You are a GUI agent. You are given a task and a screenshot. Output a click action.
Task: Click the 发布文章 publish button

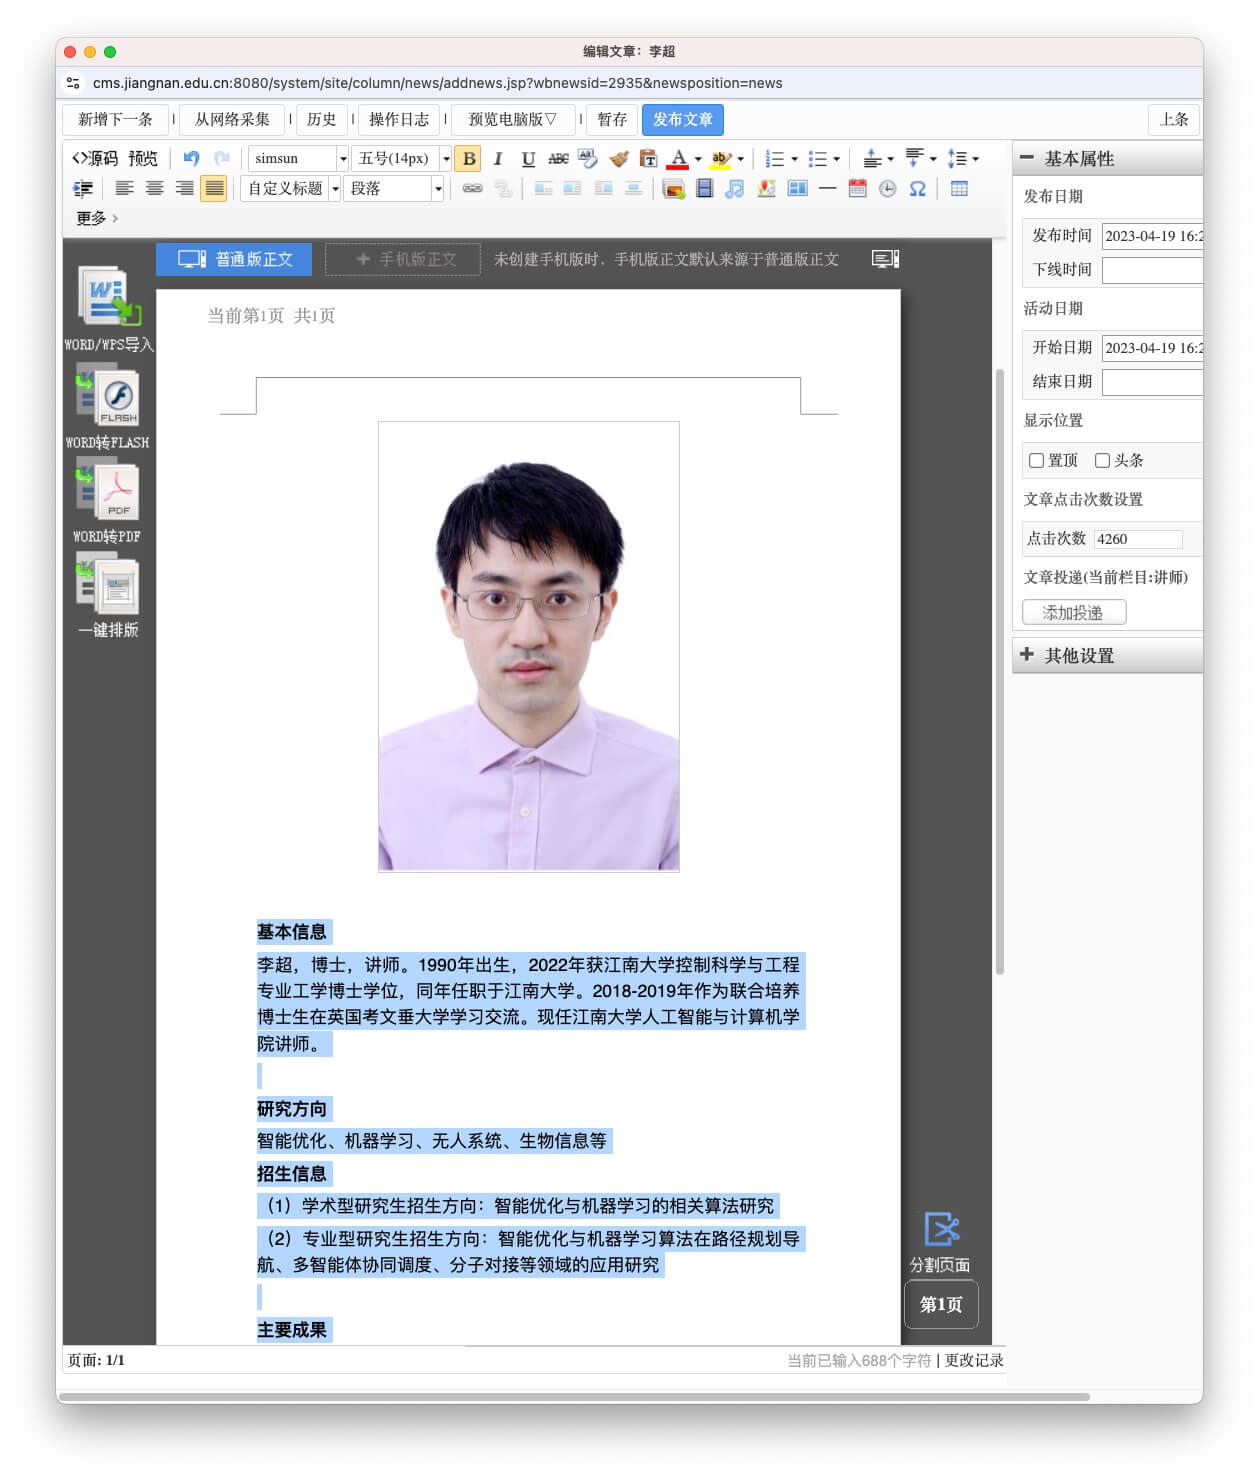(x=682, y=120)
